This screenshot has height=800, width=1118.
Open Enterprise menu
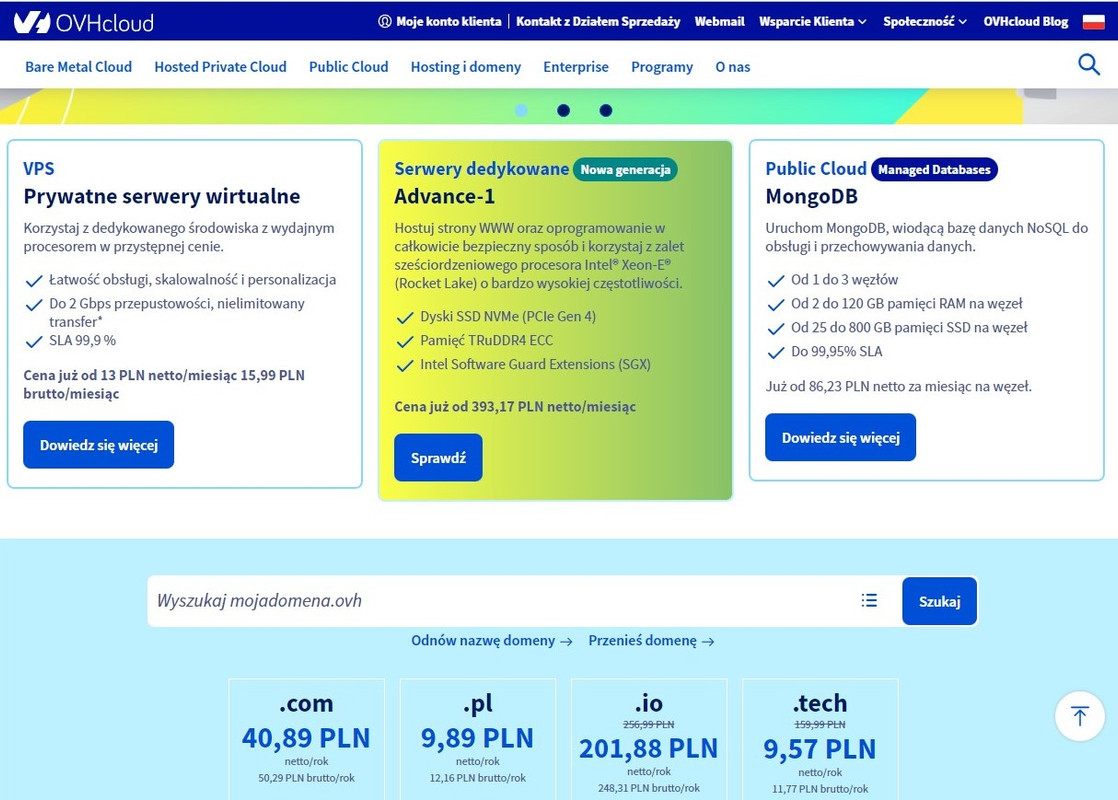coord(576,67)
